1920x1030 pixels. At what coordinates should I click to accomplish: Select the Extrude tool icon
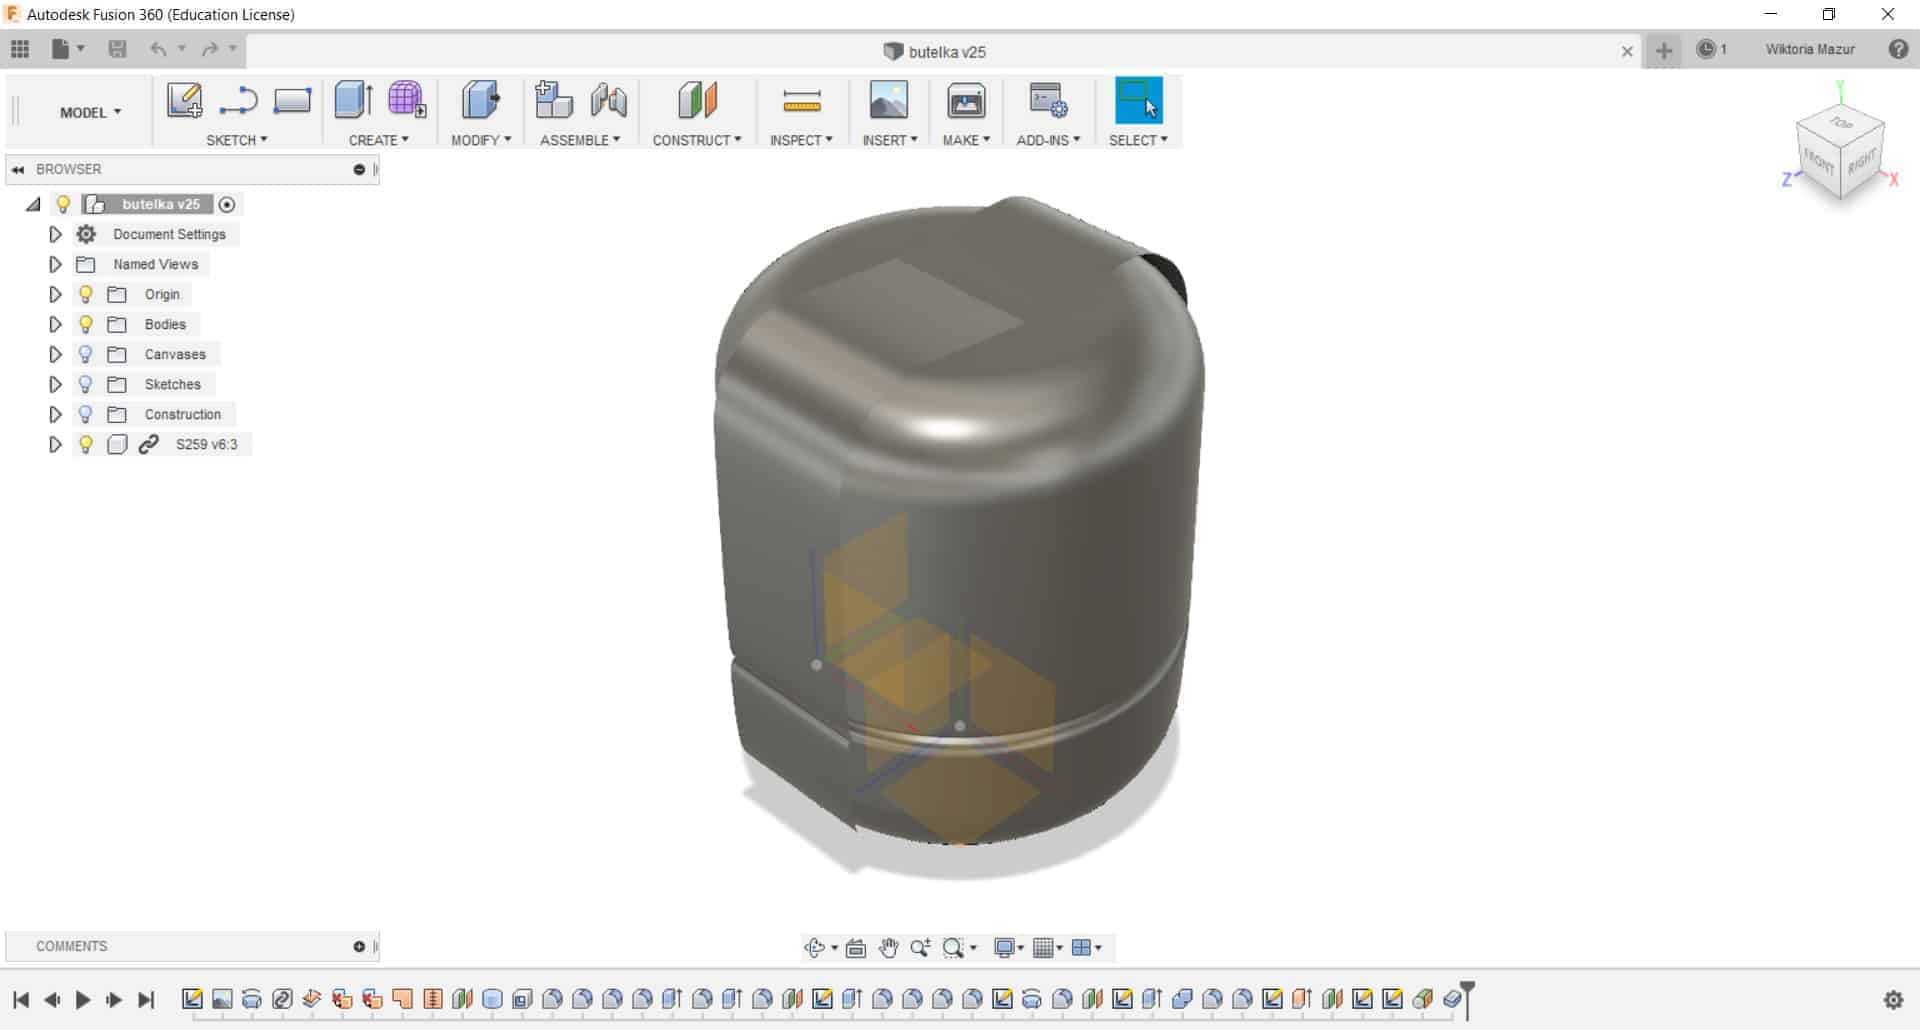(x=353, y=100)
